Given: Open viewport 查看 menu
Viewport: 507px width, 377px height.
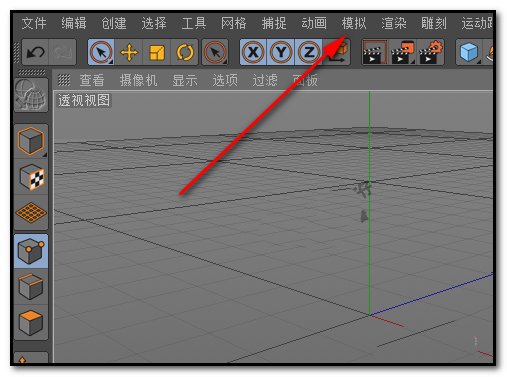Looking at the screenshot, I should click(92, 80).
